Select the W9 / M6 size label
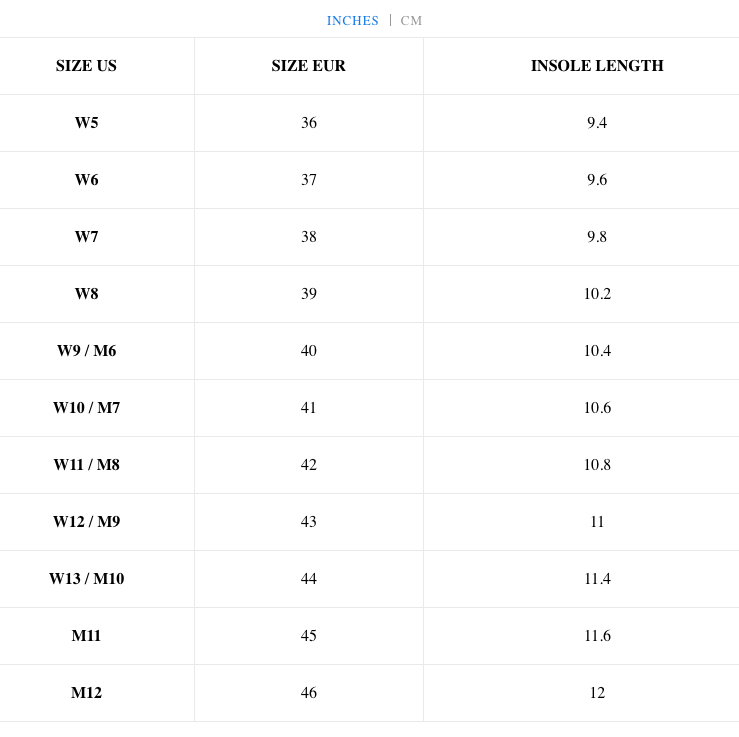739x737 pixels. pos(86,351)
